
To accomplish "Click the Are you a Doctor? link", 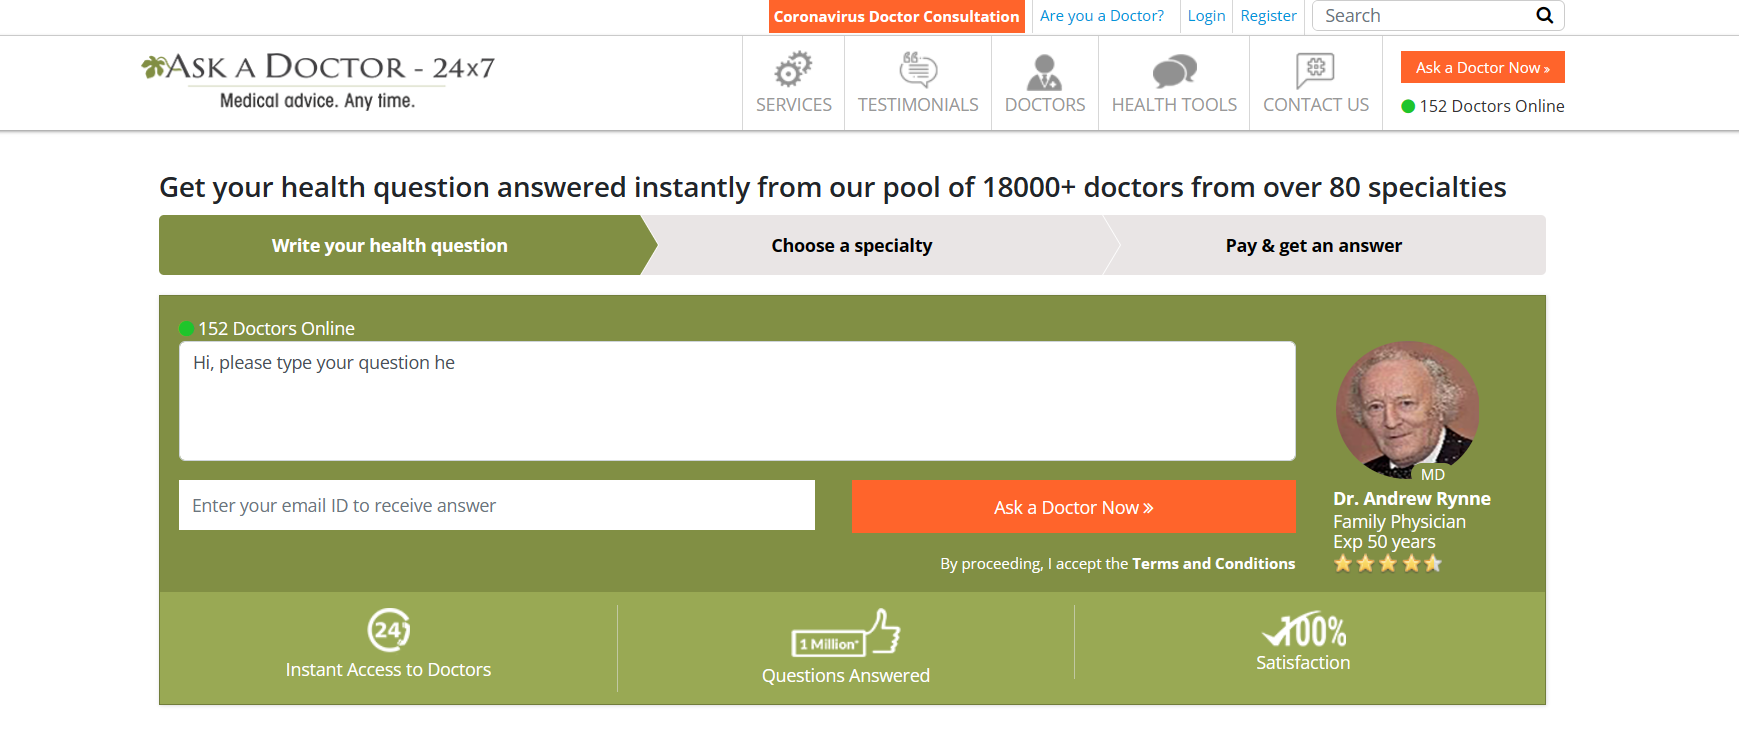I will (1101, 15).
